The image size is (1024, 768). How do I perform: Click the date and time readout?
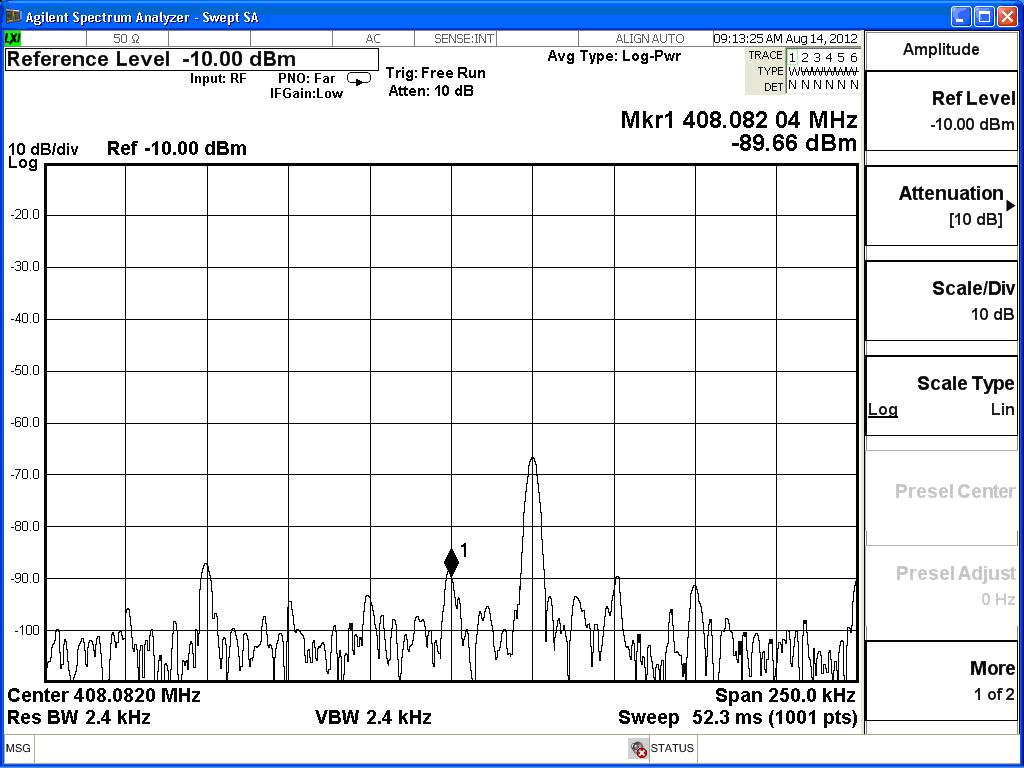point(786,39)
